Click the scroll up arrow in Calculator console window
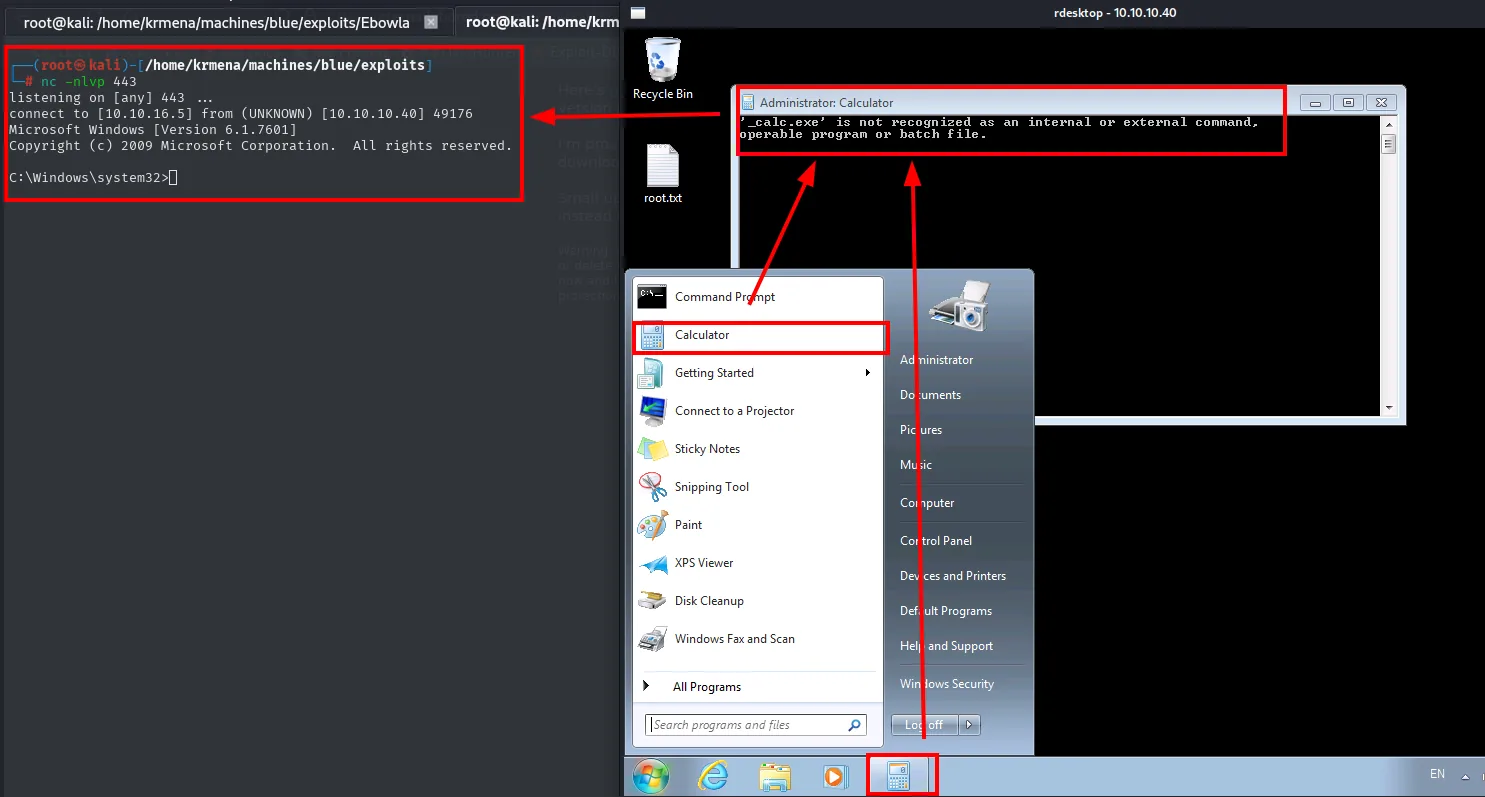1485x797 pixels. (x=1389, y=124)
